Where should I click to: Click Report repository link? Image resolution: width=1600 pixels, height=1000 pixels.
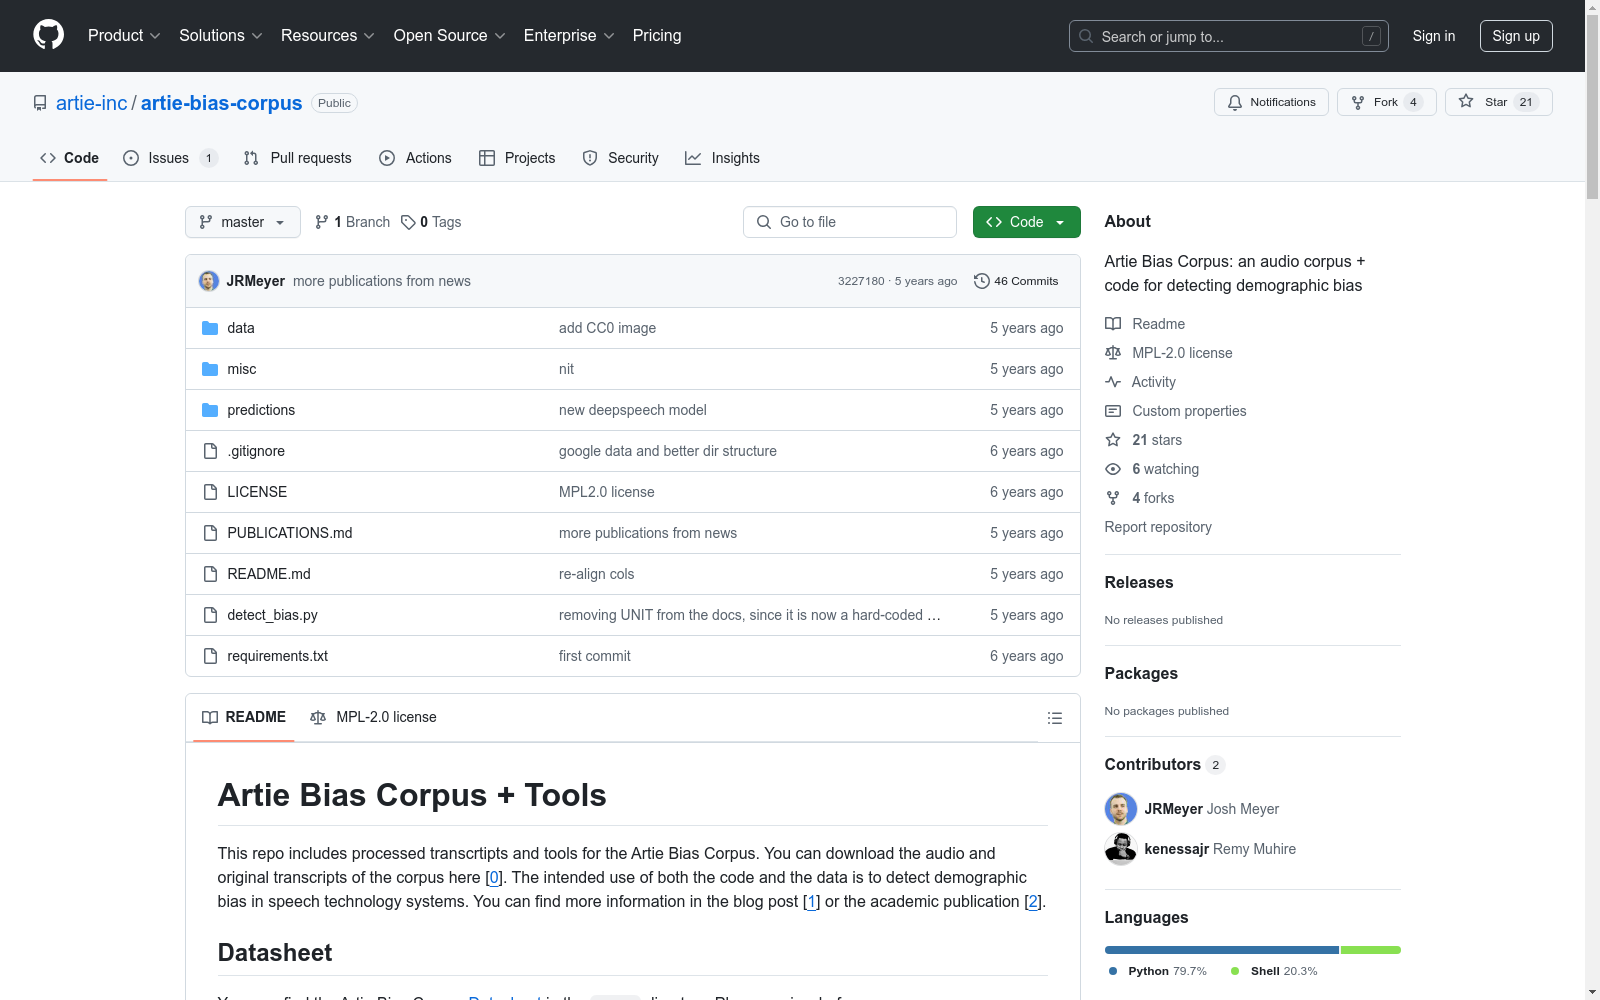(x=1158, y=527)
